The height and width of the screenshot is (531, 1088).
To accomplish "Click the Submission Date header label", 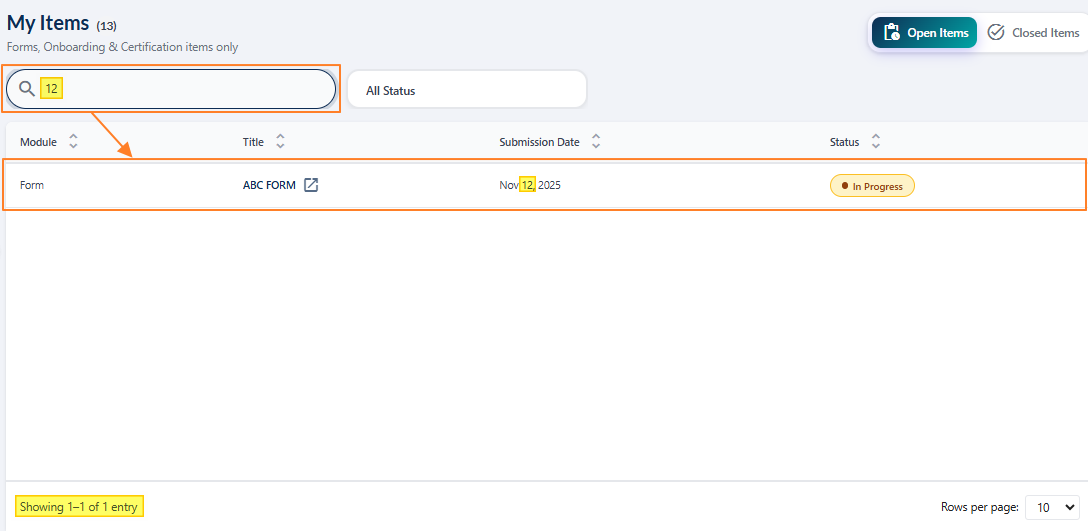I will click(x=539, y=142).
